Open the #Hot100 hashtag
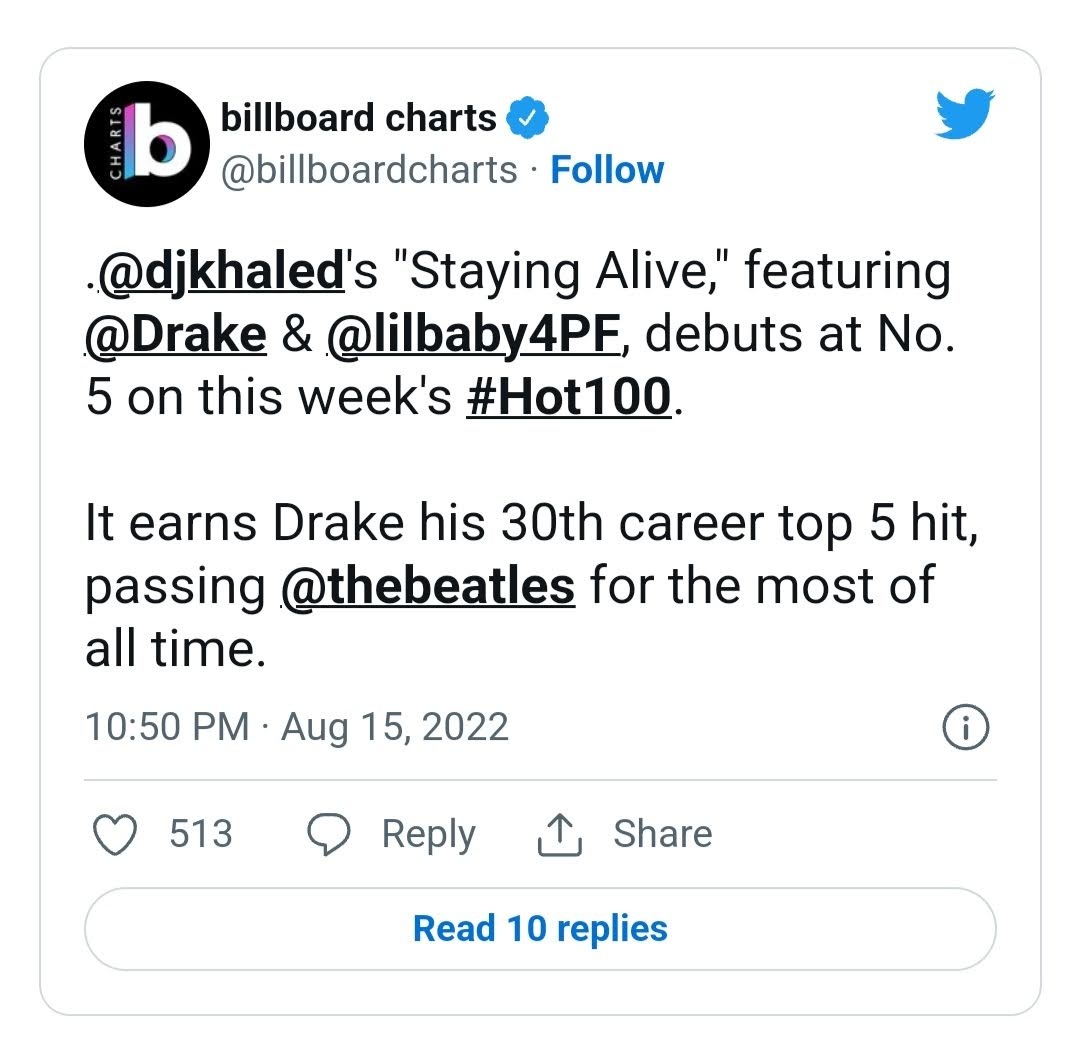The image size is (1080, 1064). 569,398
